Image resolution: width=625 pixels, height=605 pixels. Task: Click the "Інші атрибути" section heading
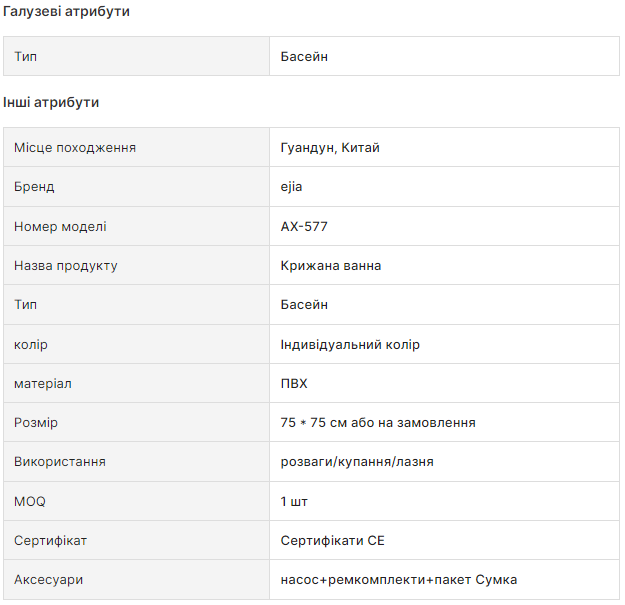click(x=51, y=102)
